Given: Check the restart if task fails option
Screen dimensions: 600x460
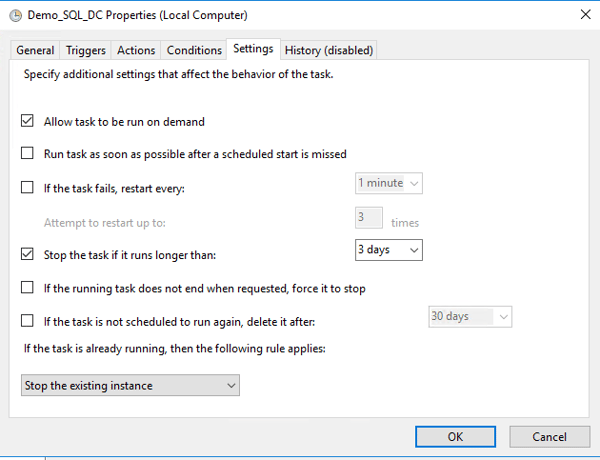Looking at the screenshot, I should (28, 187).
